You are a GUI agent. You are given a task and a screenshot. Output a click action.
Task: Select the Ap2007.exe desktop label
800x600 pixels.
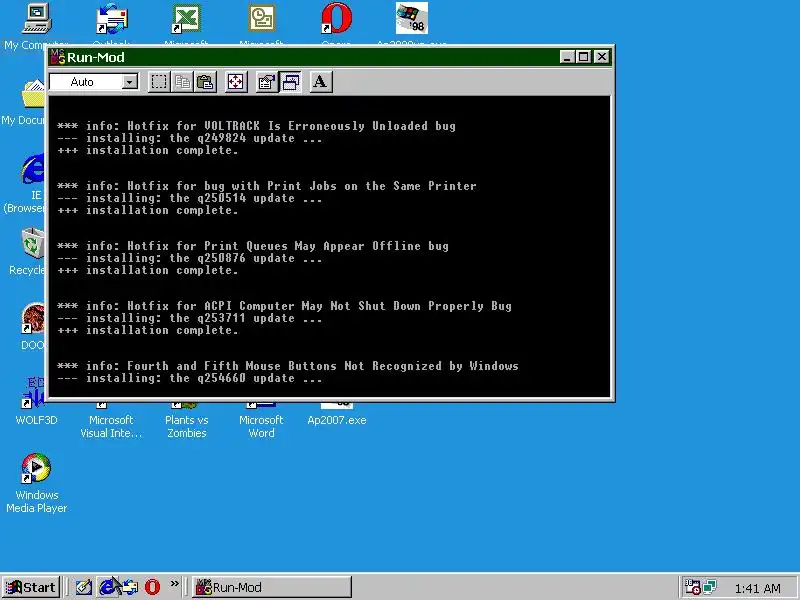click(x=337, y=420)
